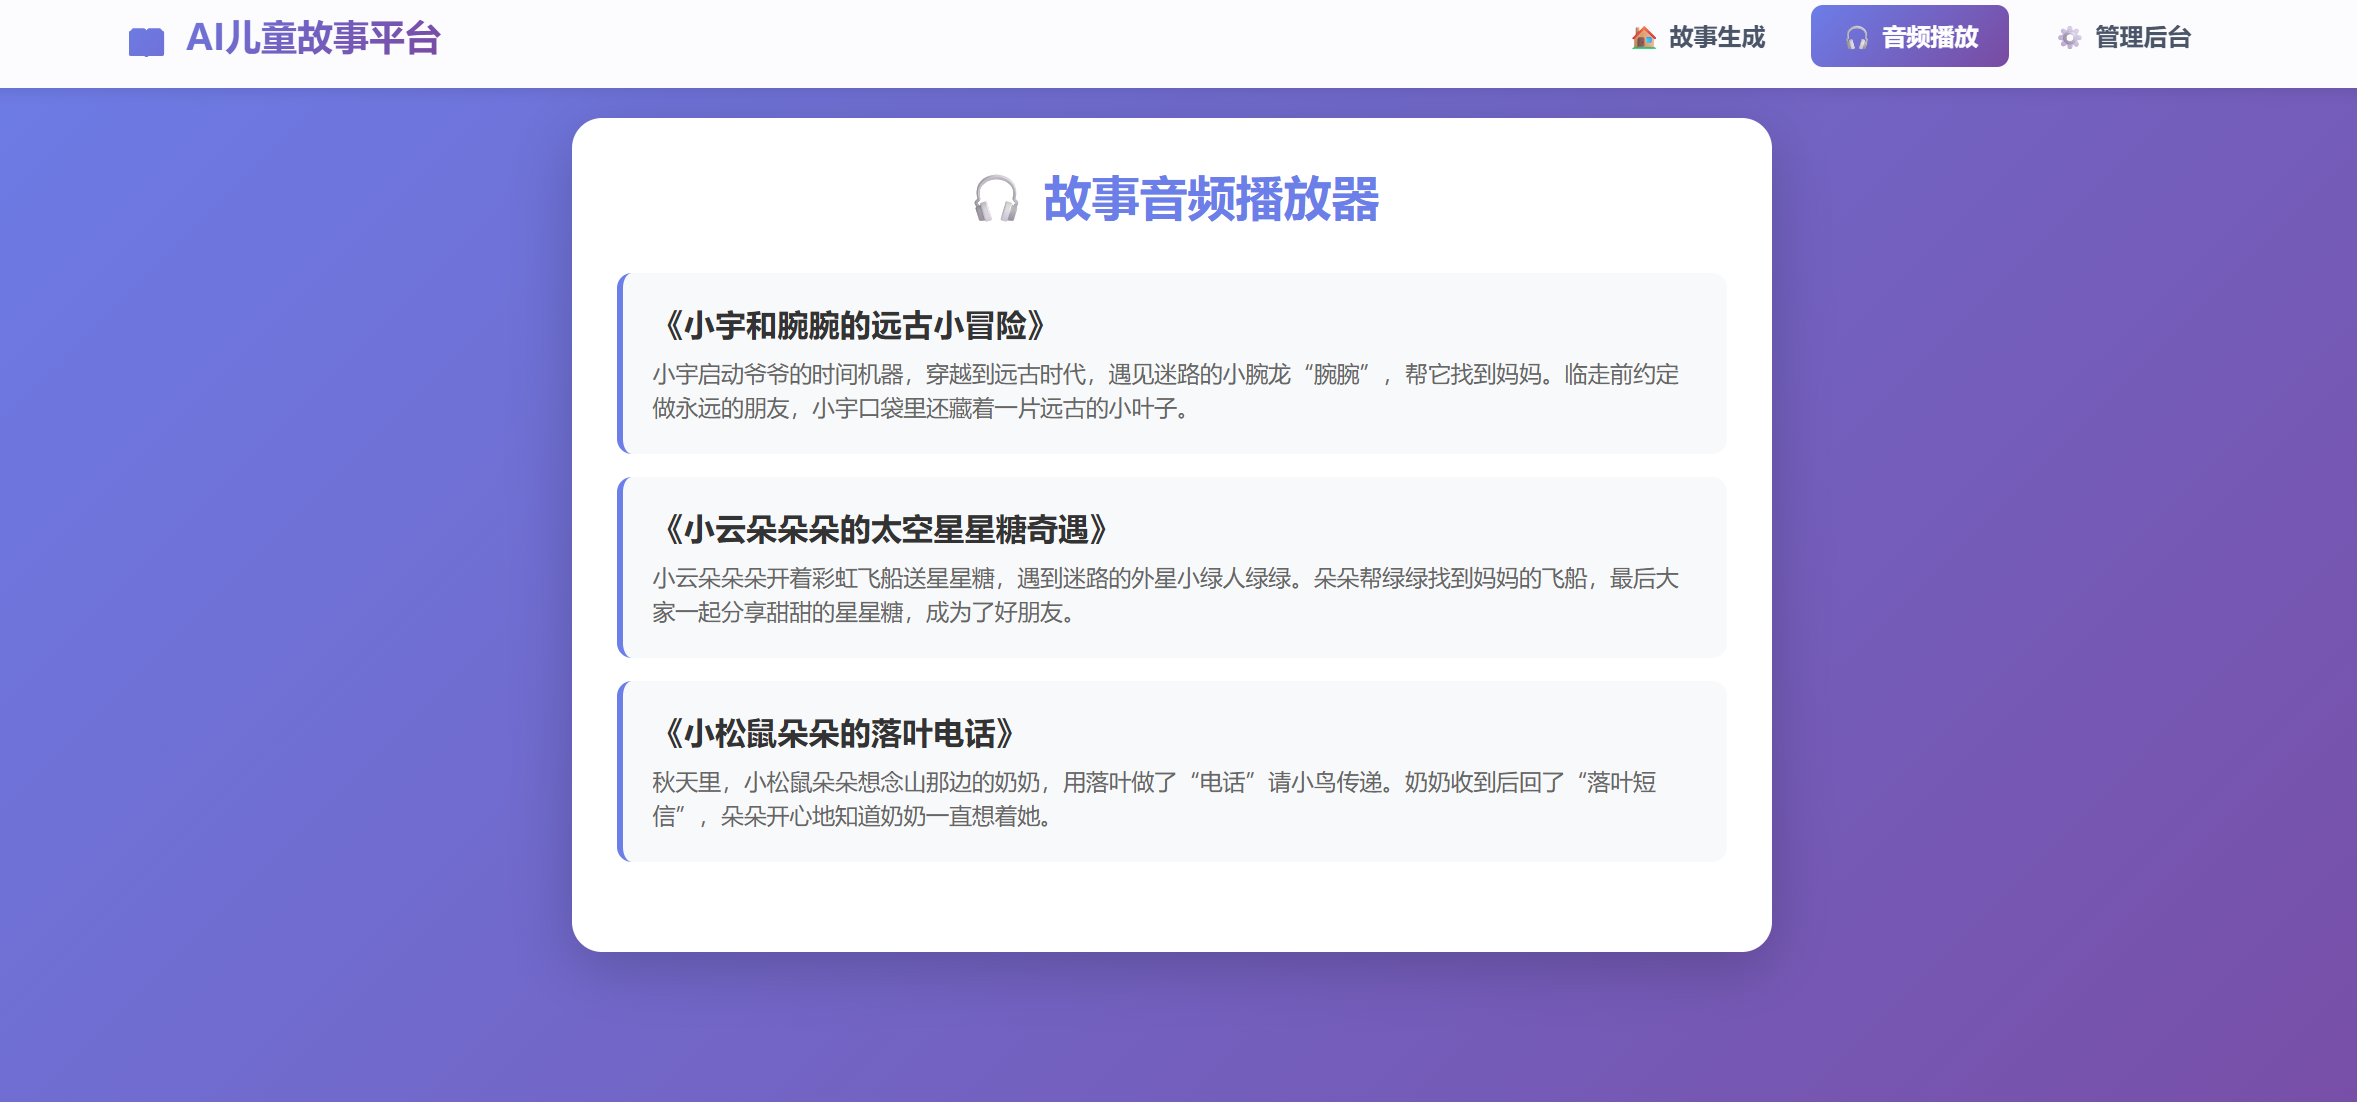Click blue left border of first story card
2357x1102 pixels.
tap(621, 363)
